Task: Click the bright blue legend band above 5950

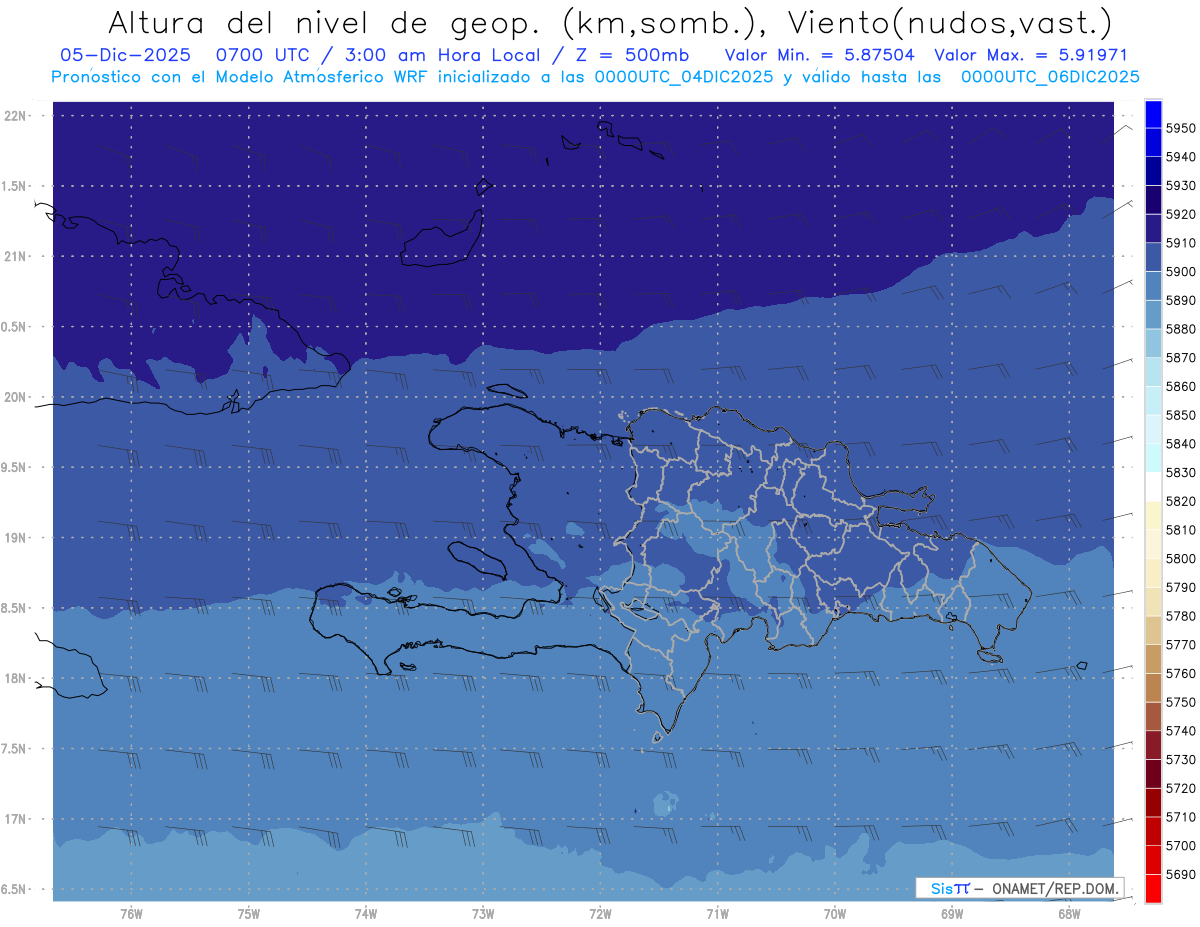Action: click(1153, 114)
